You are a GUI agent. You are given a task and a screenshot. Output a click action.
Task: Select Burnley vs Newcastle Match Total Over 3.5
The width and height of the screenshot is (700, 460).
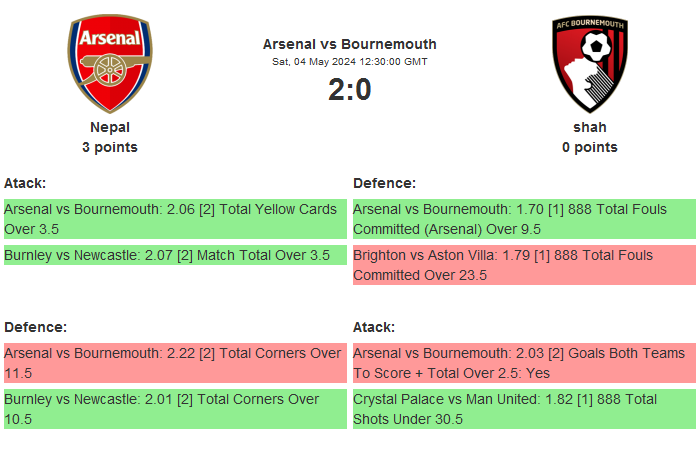point(174,255)
